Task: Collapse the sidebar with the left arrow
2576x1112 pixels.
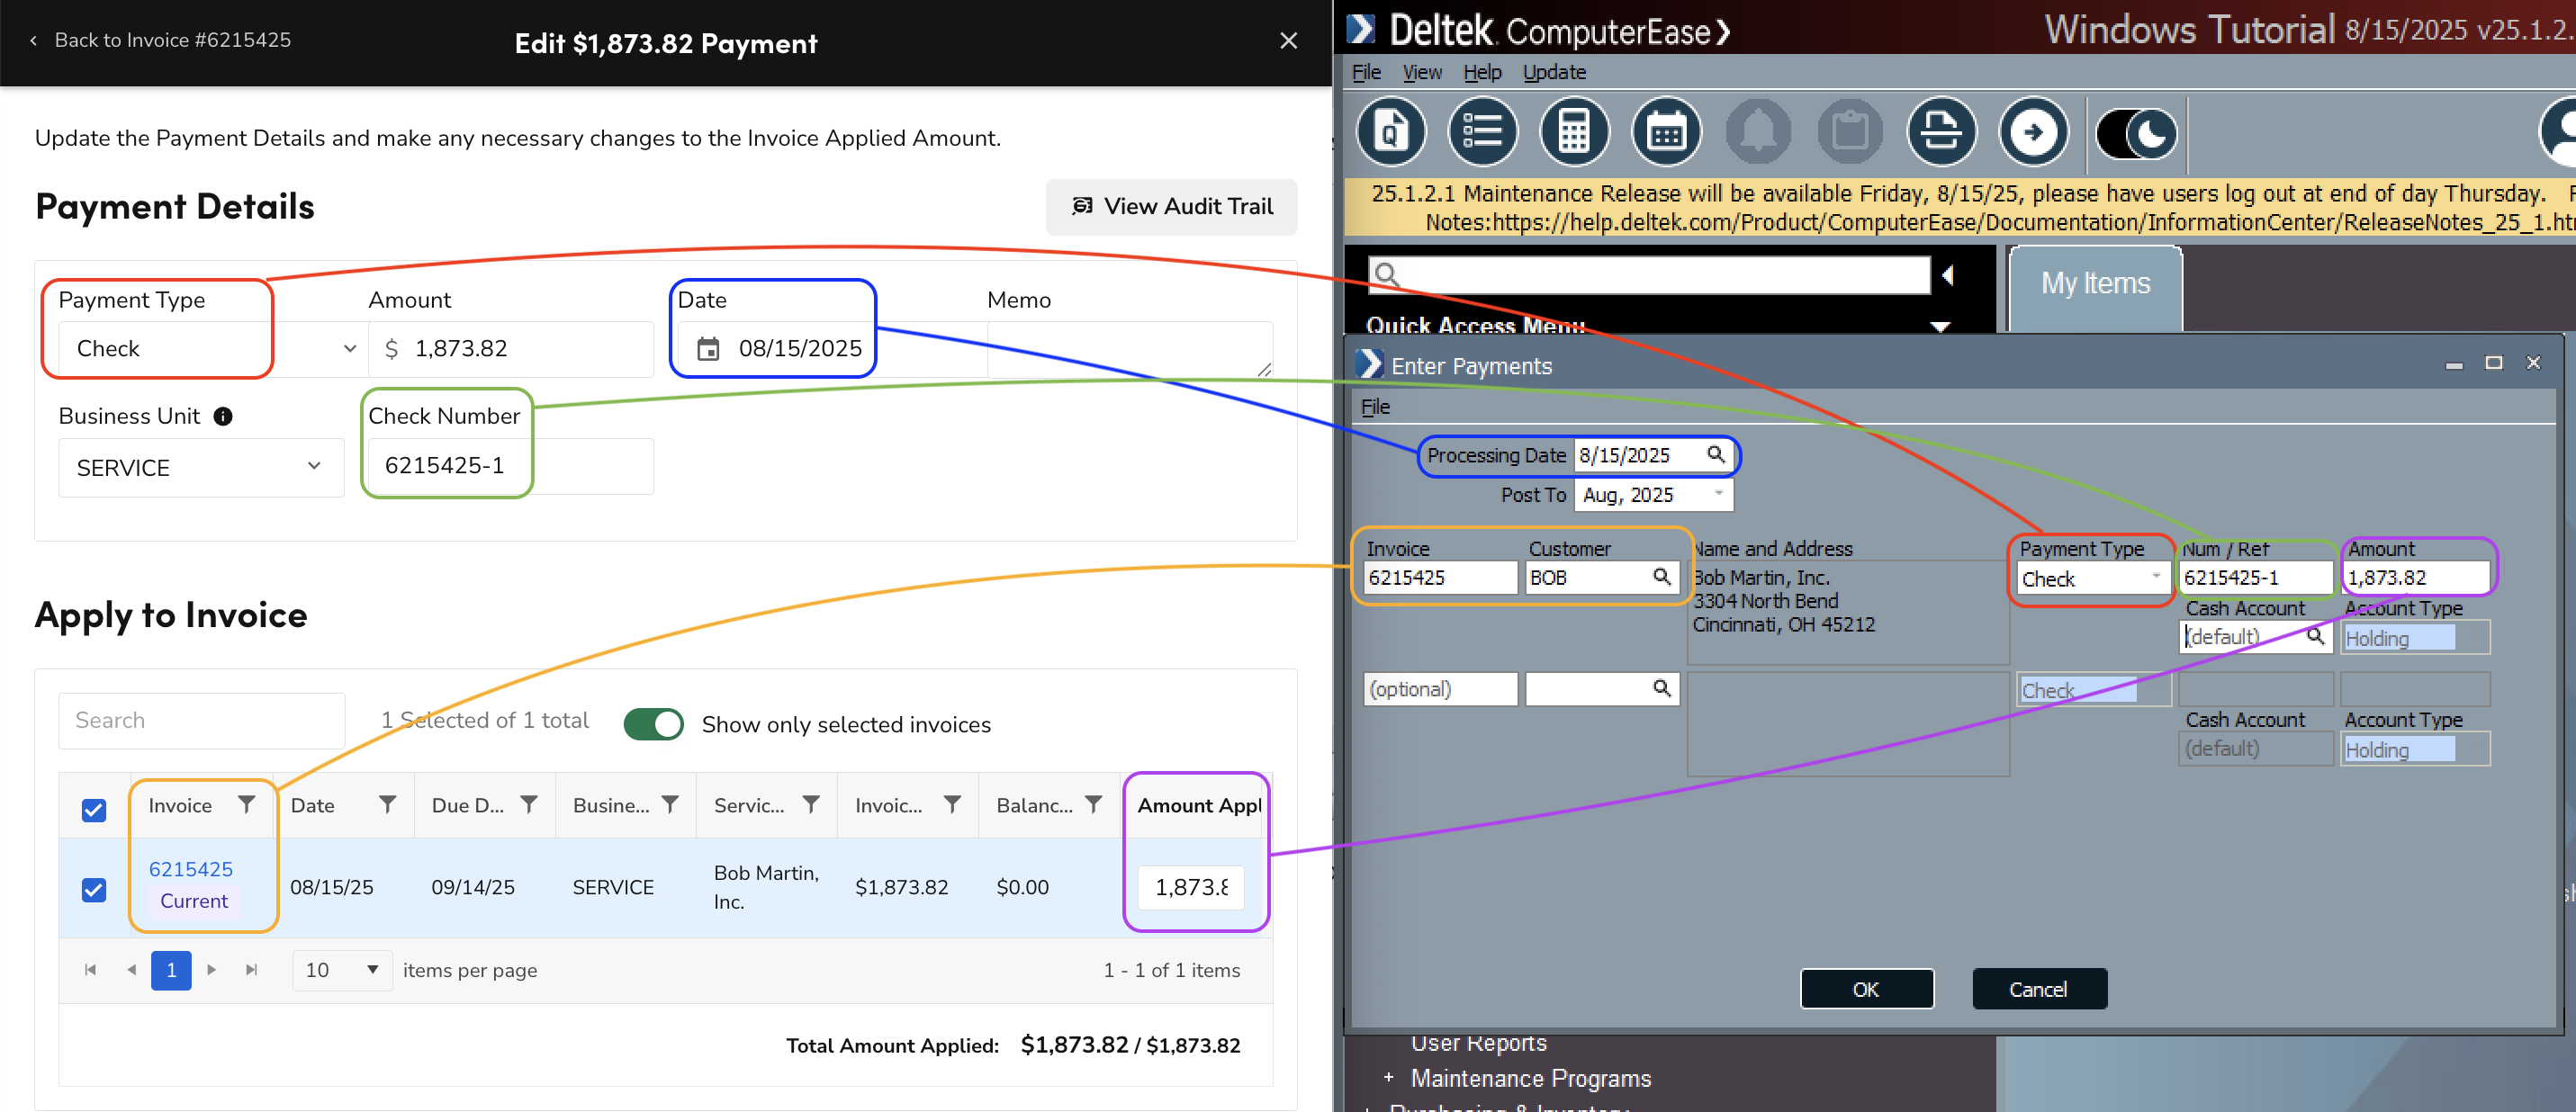Action: coord(1947,274)
